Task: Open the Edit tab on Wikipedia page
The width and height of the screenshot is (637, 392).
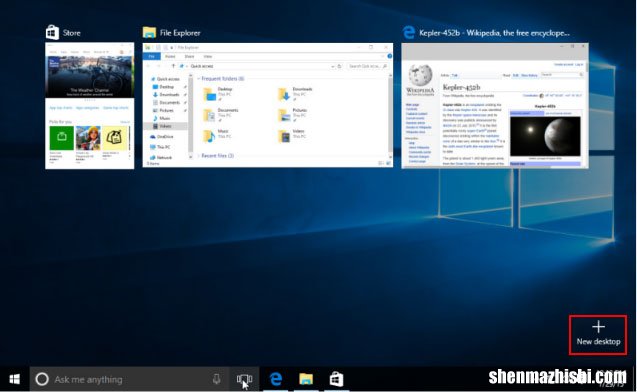Action: pyautogui.click(x=516, y=75)
